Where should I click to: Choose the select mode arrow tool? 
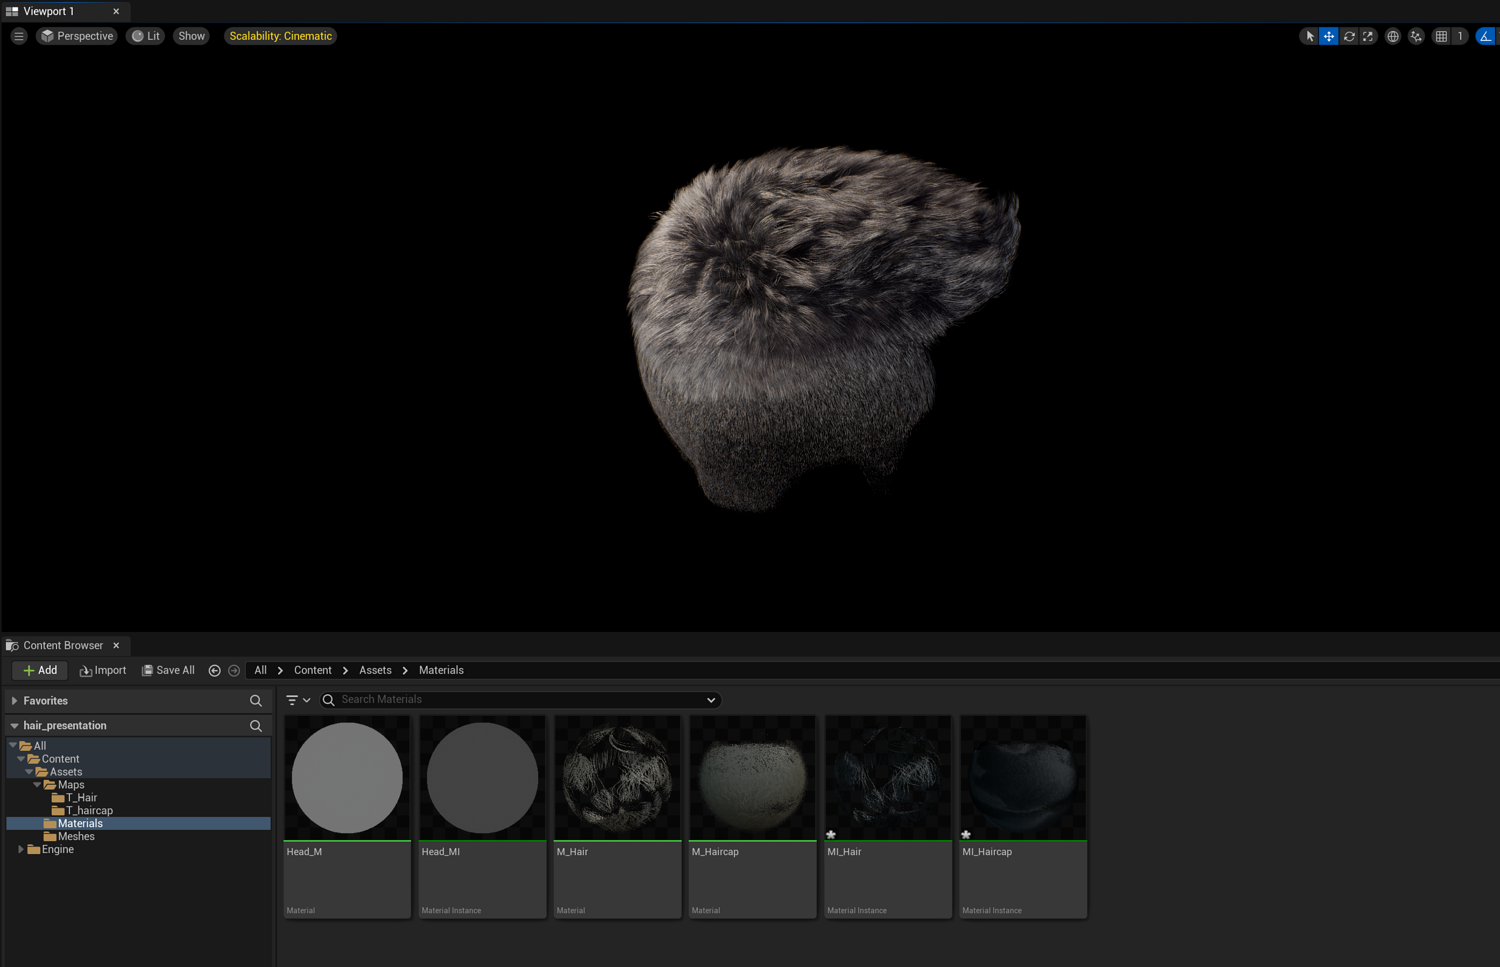[1309, 36]
